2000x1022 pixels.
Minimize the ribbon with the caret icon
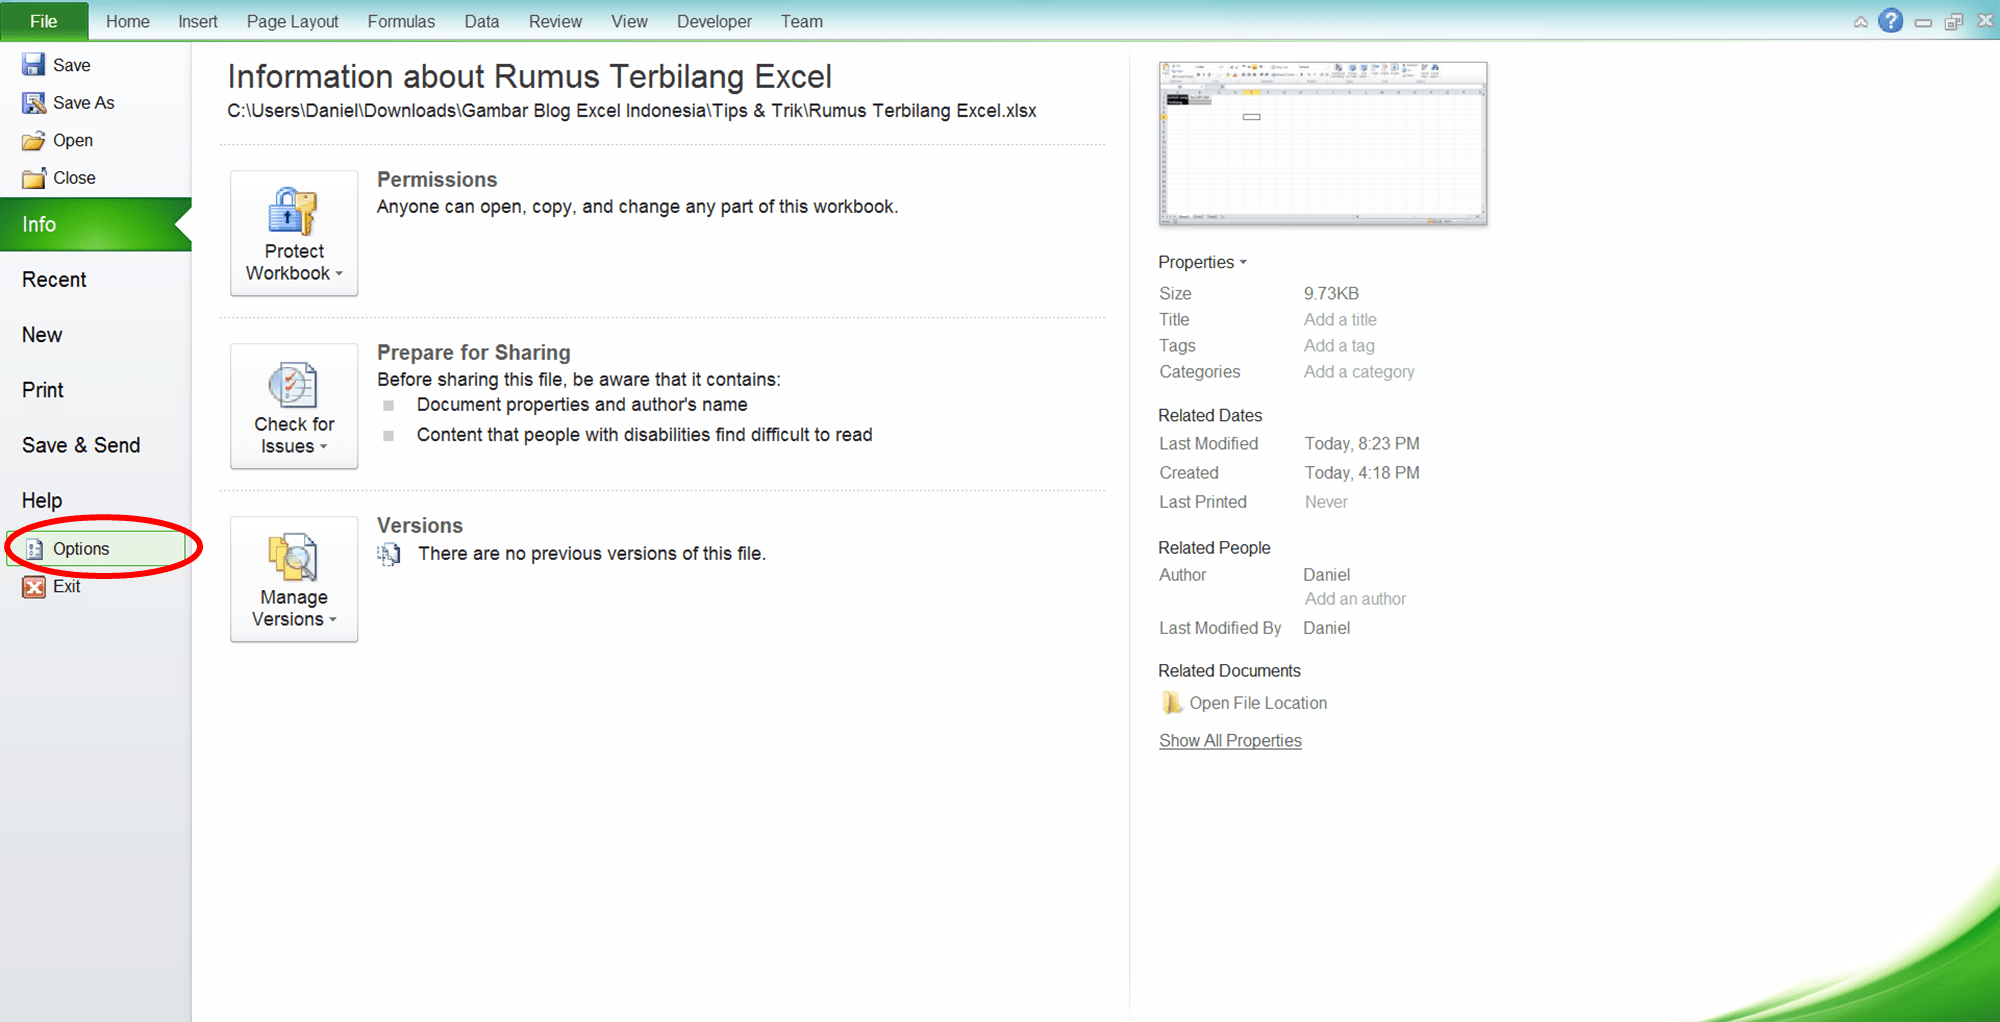(x=1860, y=22)
